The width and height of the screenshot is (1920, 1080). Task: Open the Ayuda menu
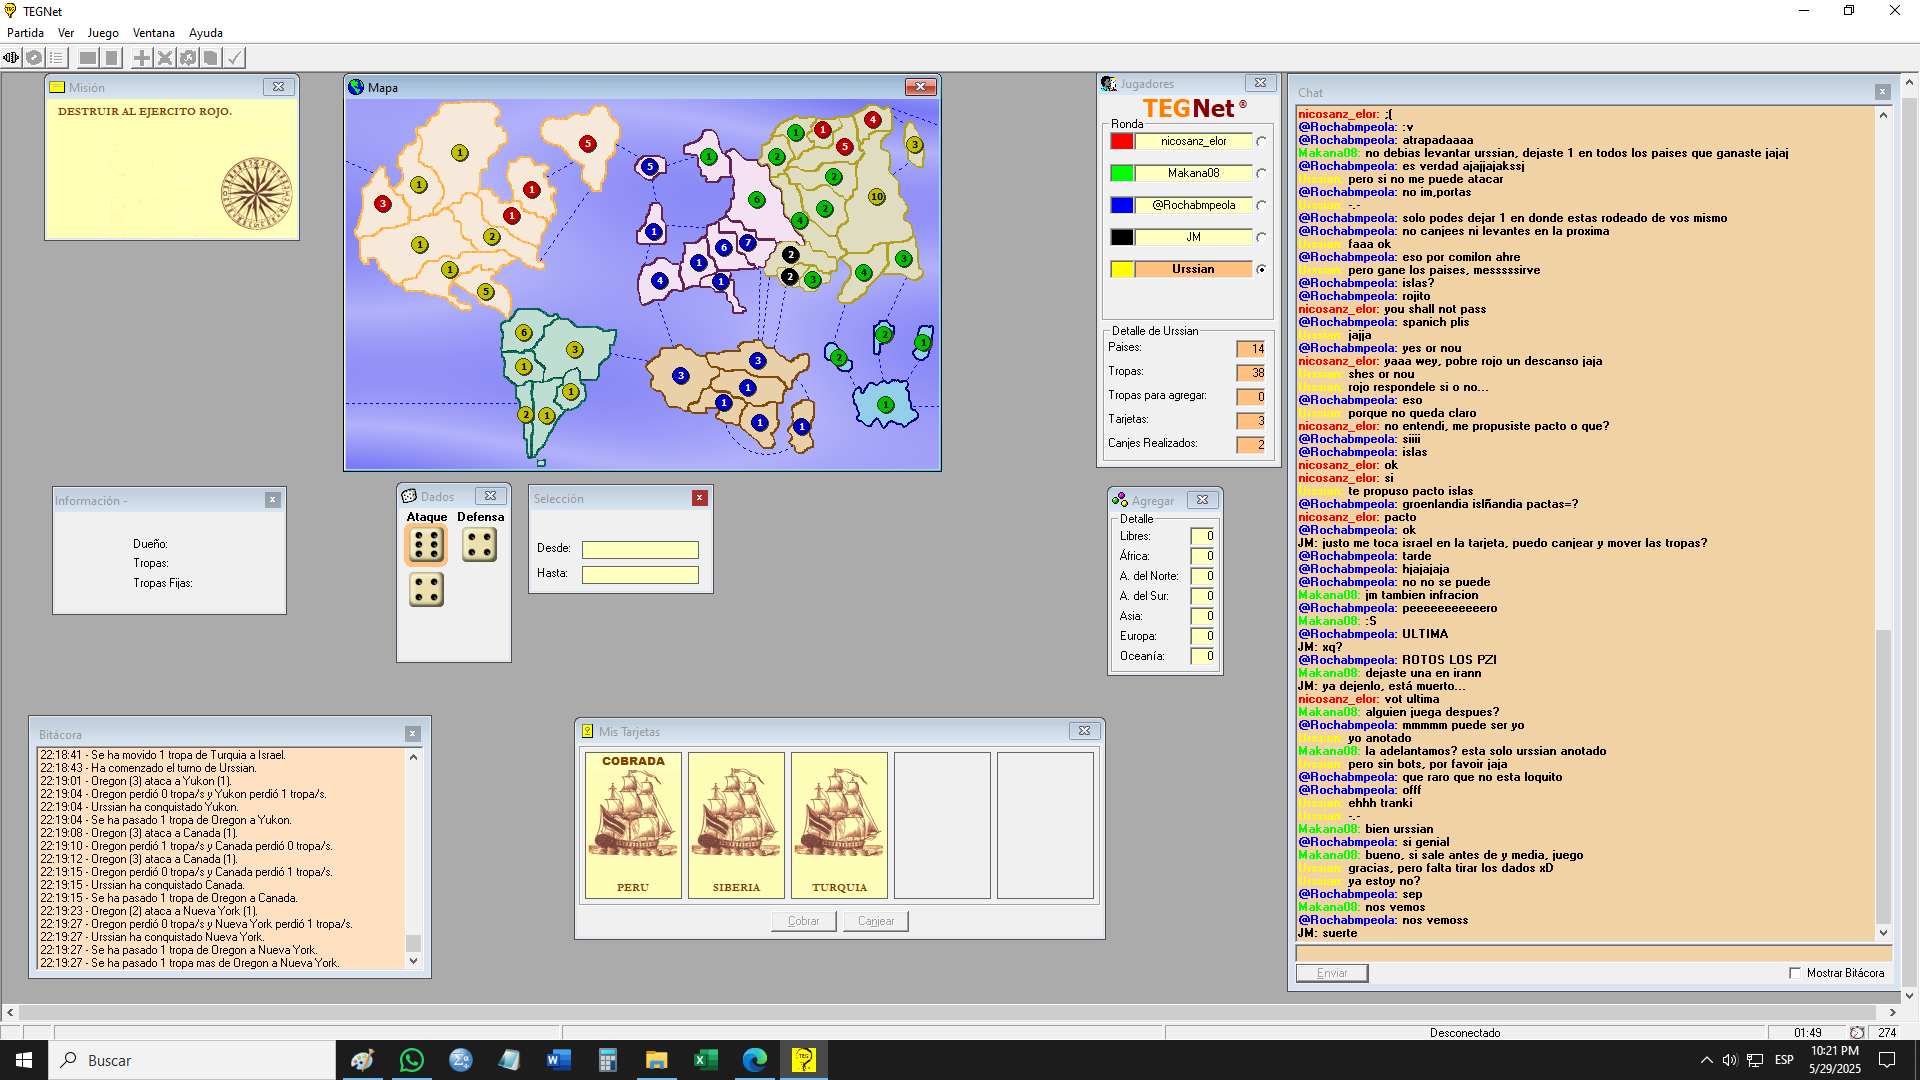[x=206, y=33]
